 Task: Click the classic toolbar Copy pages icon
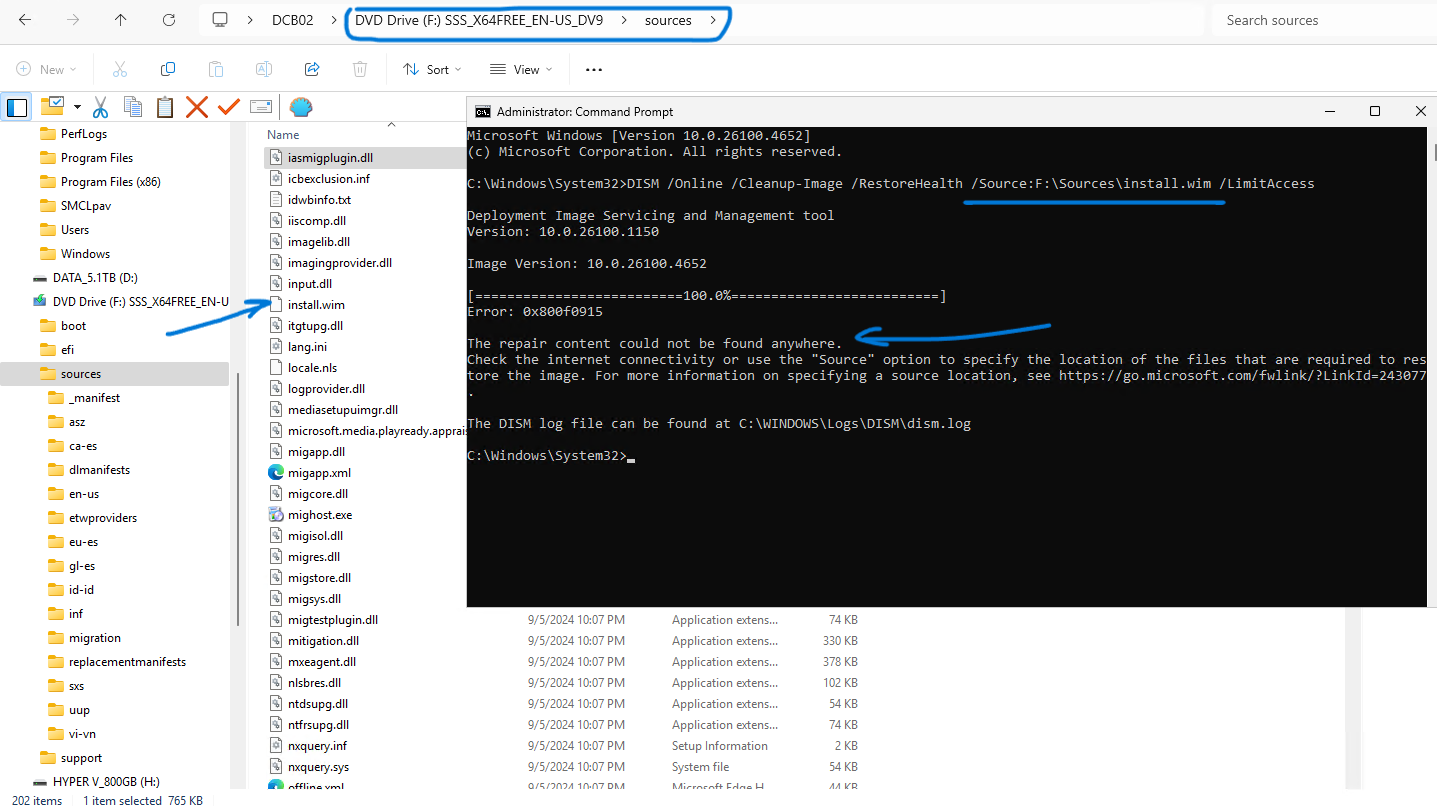coord(132,107)
